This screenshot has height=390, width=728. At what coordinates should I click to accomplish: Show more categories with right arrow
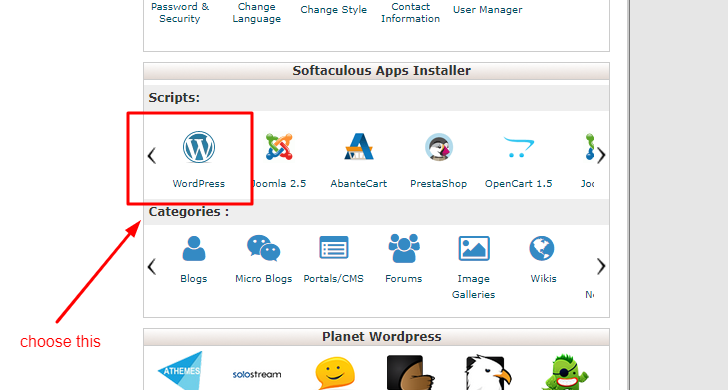coord(601,266)
